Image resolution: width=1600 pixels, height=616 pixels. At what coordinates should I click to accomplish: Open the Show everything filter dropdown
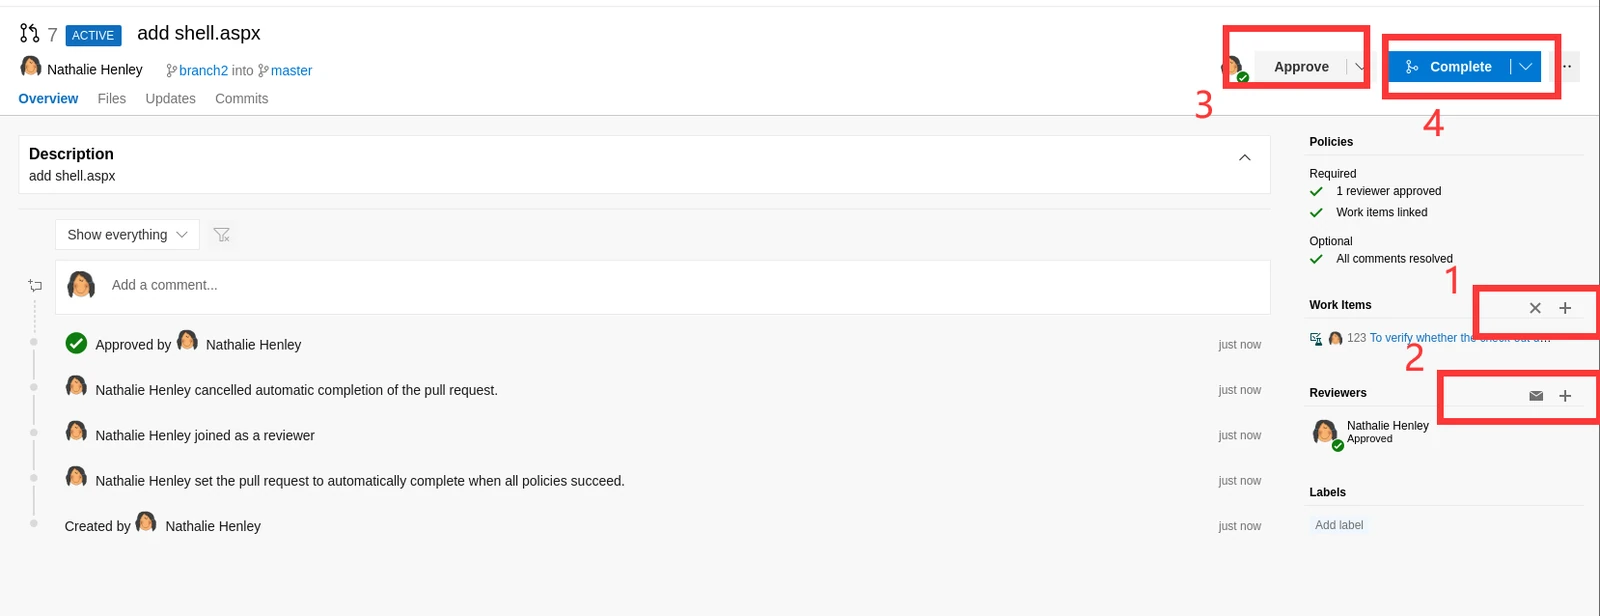tap(127, 235)
